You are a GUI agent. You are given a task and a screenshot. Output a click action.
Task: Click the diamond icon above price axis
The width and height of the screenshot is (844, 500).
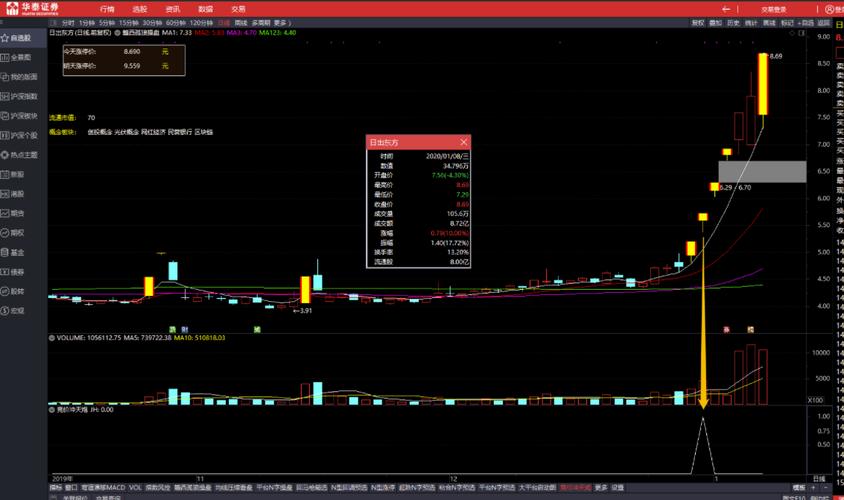[x=792, y=33]
